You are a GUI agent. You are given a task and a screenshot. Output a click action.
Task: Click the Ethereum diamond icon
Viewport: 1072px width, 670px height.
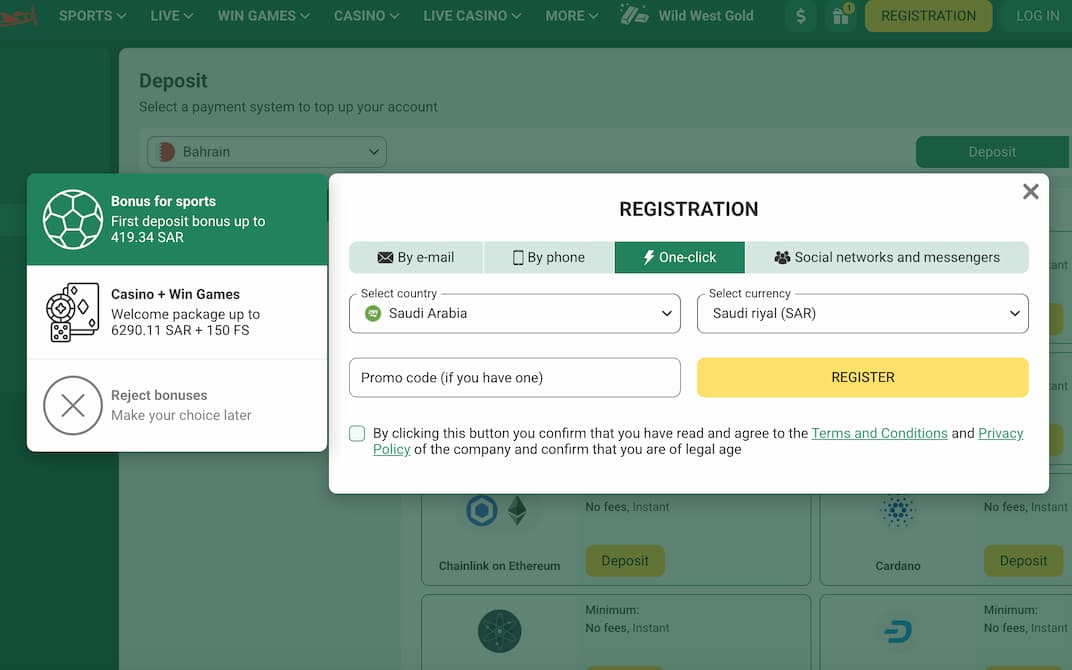[518, 510]
